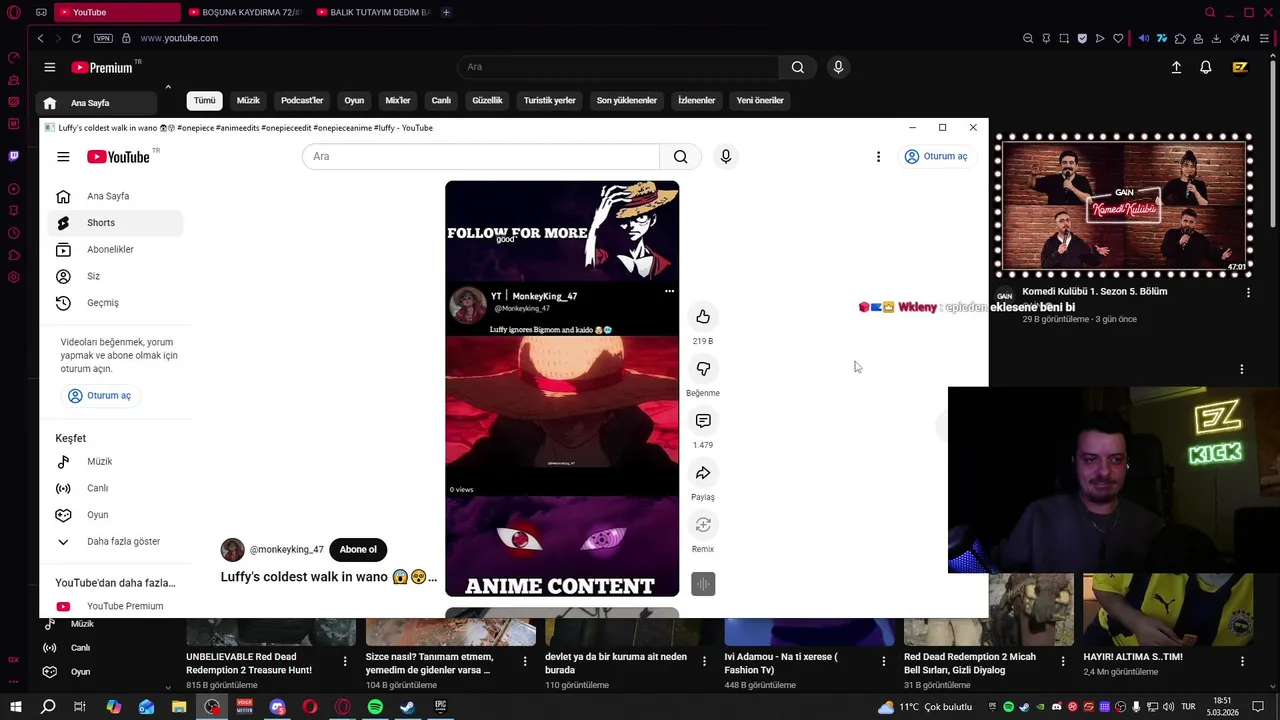Image resolution: width=1280 pixels, height=720 pixels.
Task: Open the sound page square icon below Remix
Action: click(x=703, y=584)
